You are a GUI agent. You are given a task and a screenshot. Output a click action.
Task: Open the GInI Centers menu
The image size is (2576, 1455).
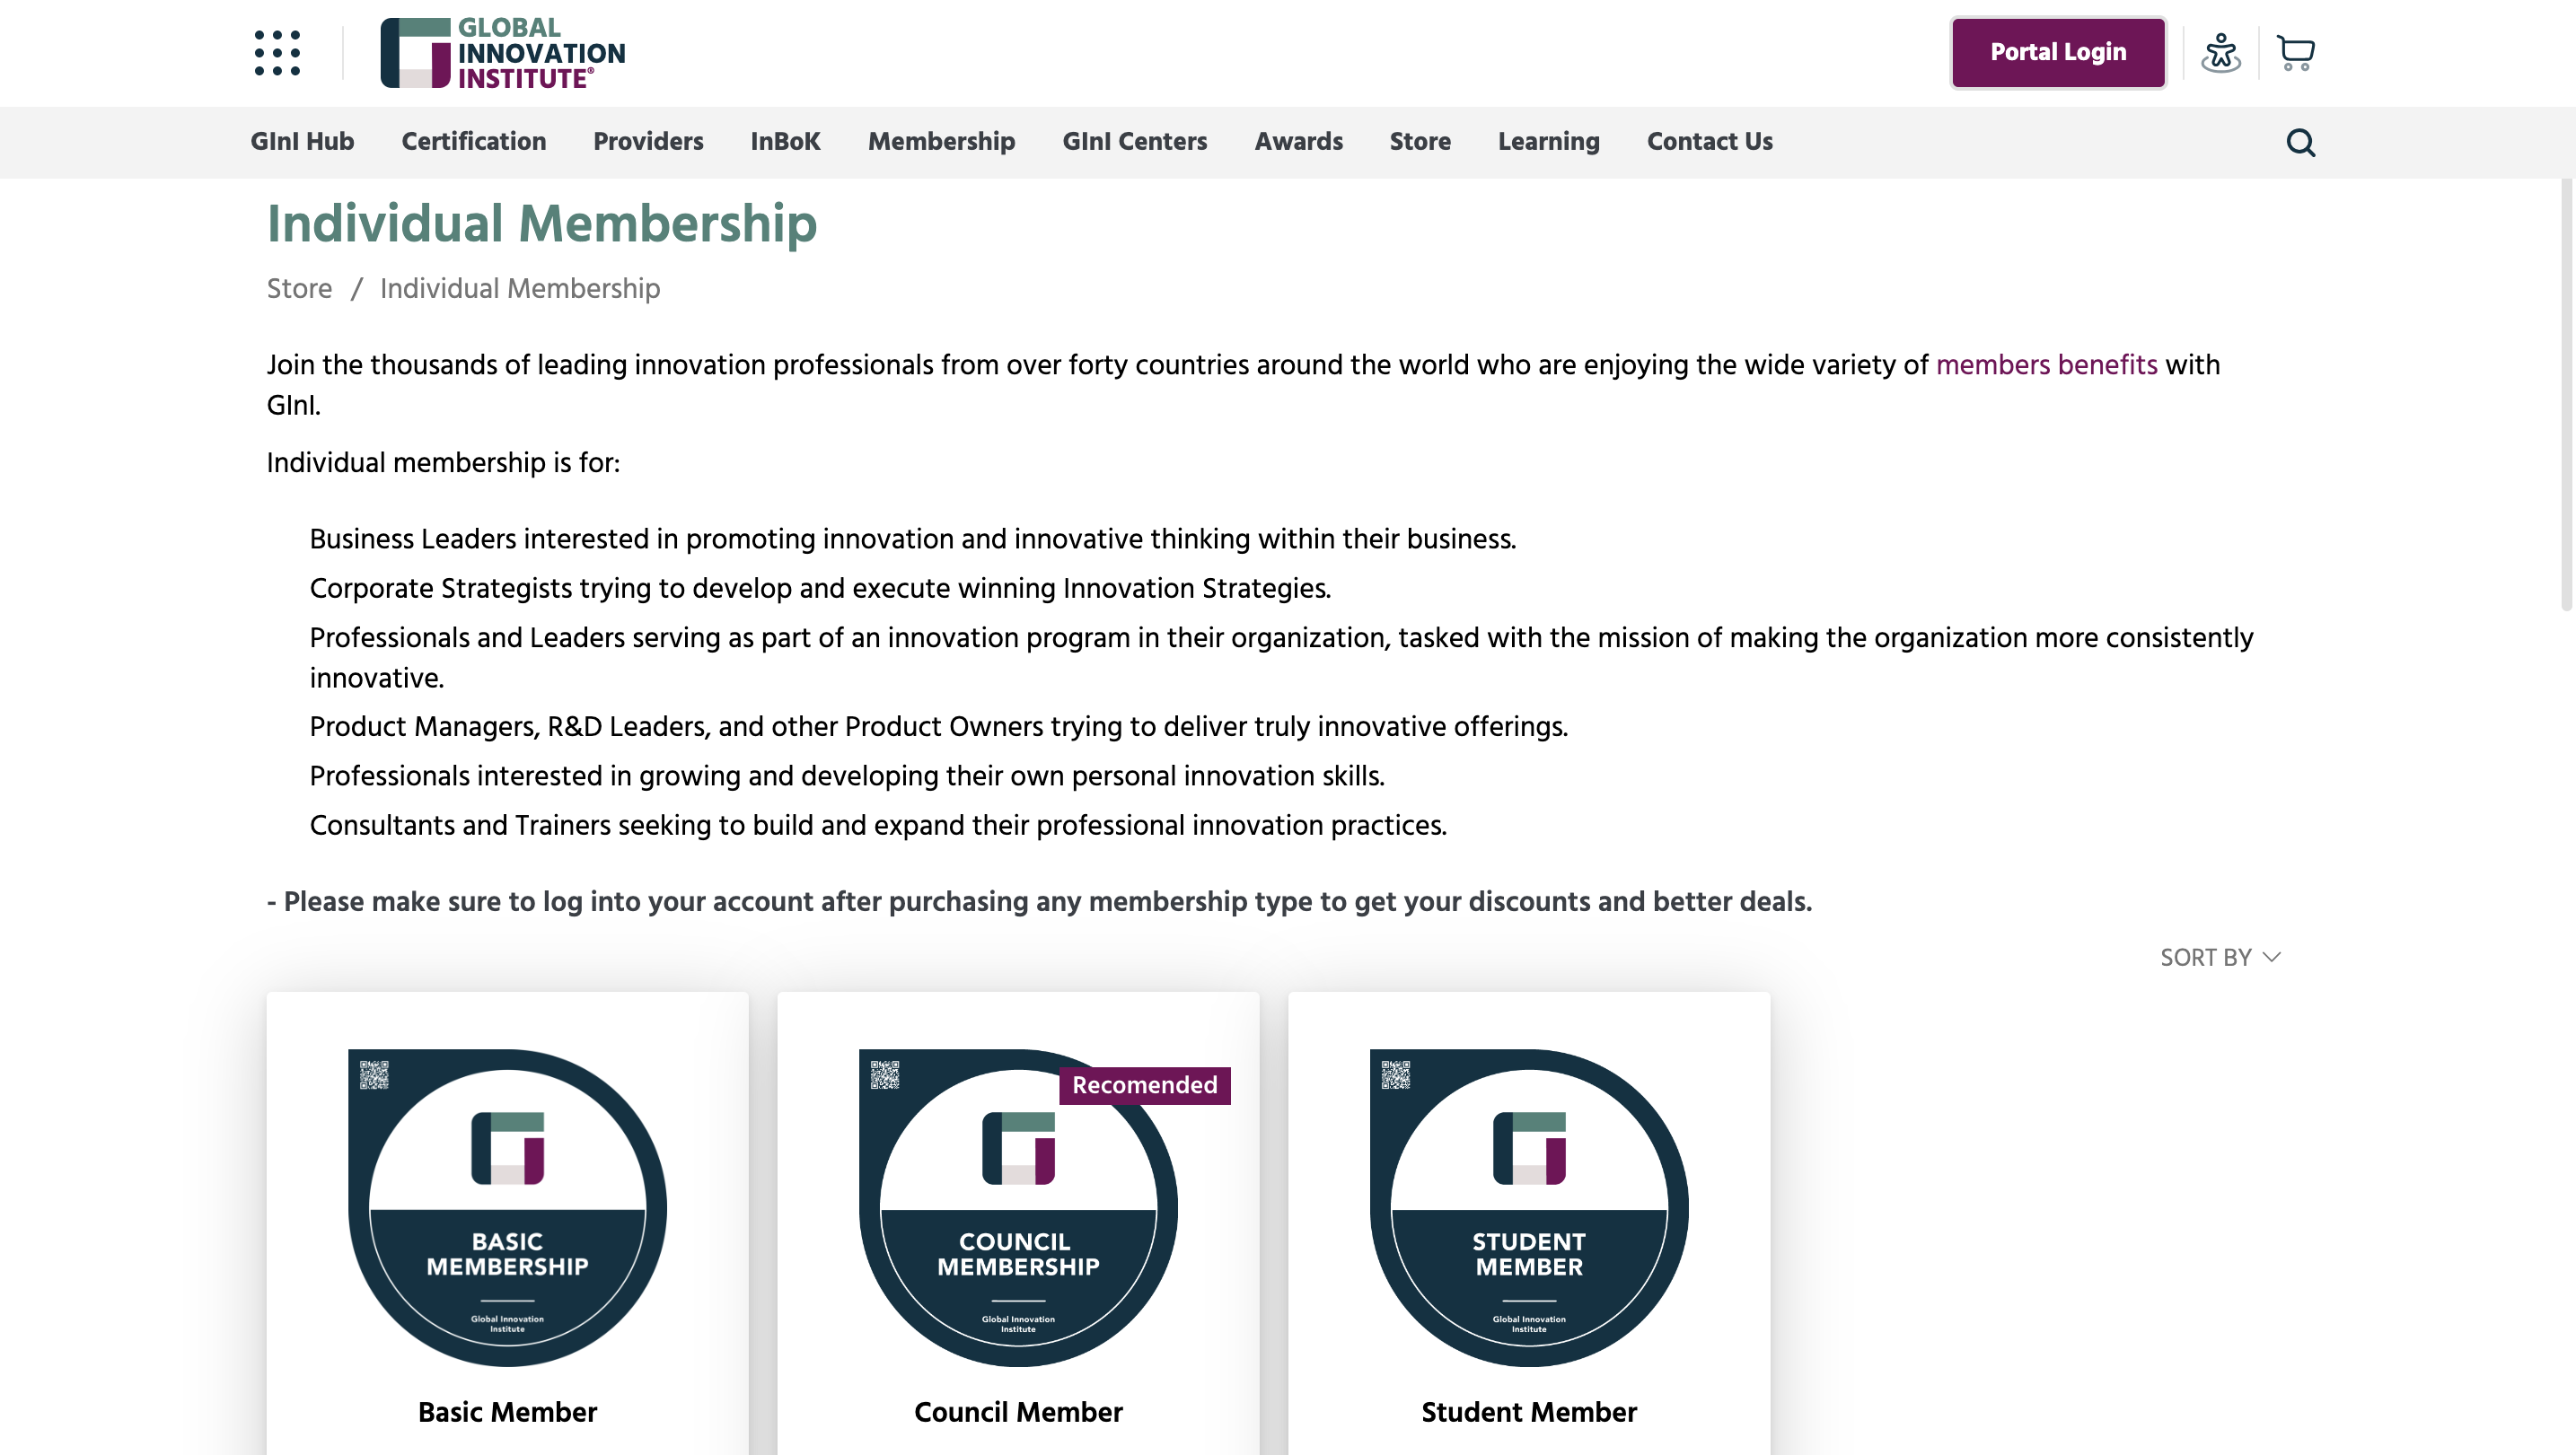pyautogui.click(x=1134, y=142)
